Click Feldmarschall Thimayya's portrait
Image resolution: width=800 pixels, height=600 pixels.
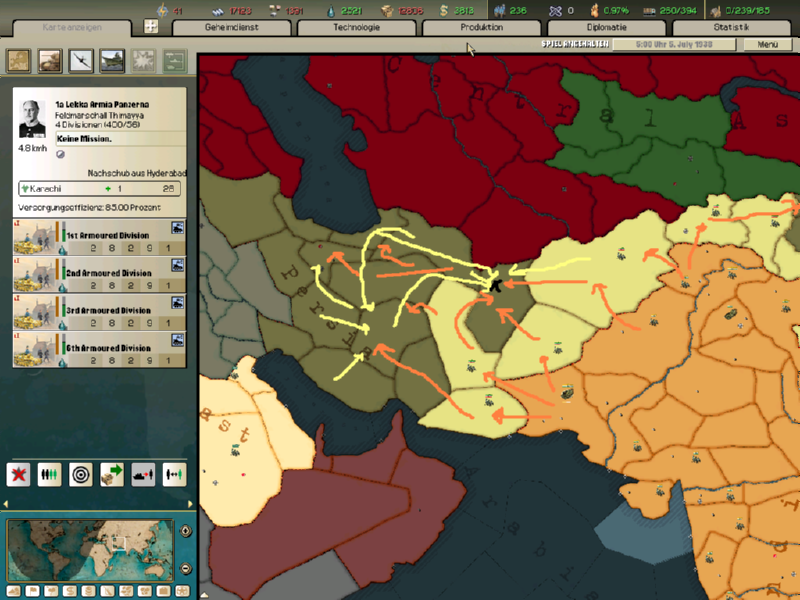pyautogui.click(x=32, y=119)
